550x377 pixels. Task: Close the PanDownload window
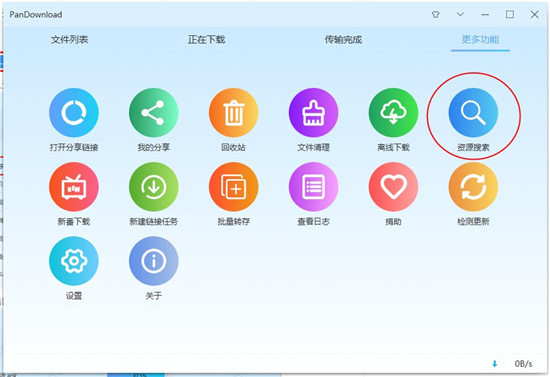(x=535, y=14)
